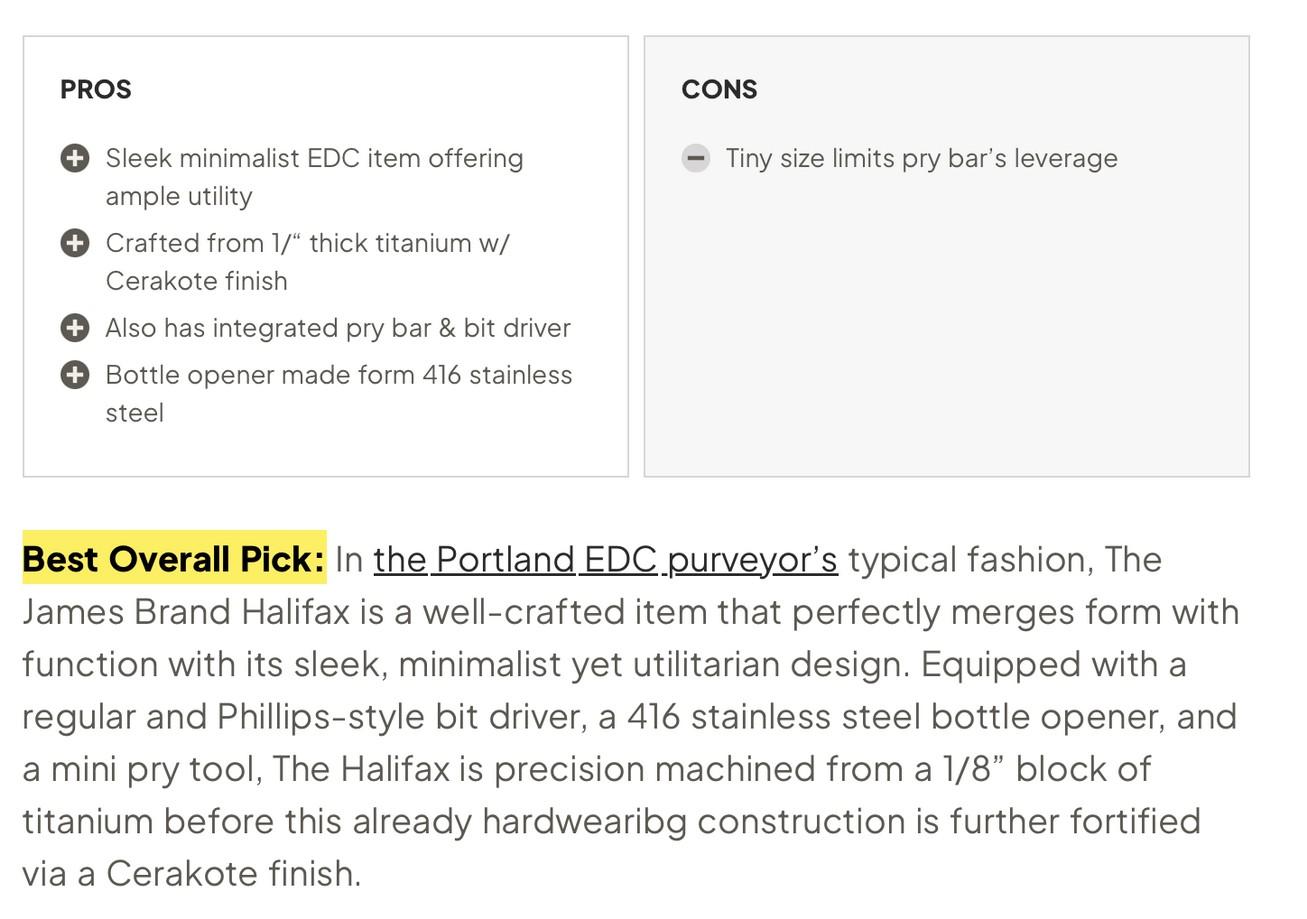Click the plus icon beside "Sleek minimalist EDC item"
The width and height of the screenshot is (1307, 919).
75,158
